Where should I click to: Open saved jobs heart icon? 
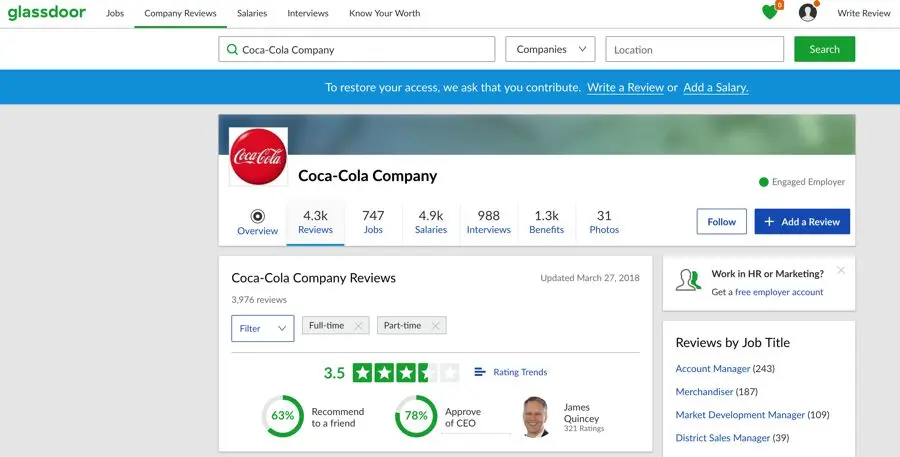(769, 13)
